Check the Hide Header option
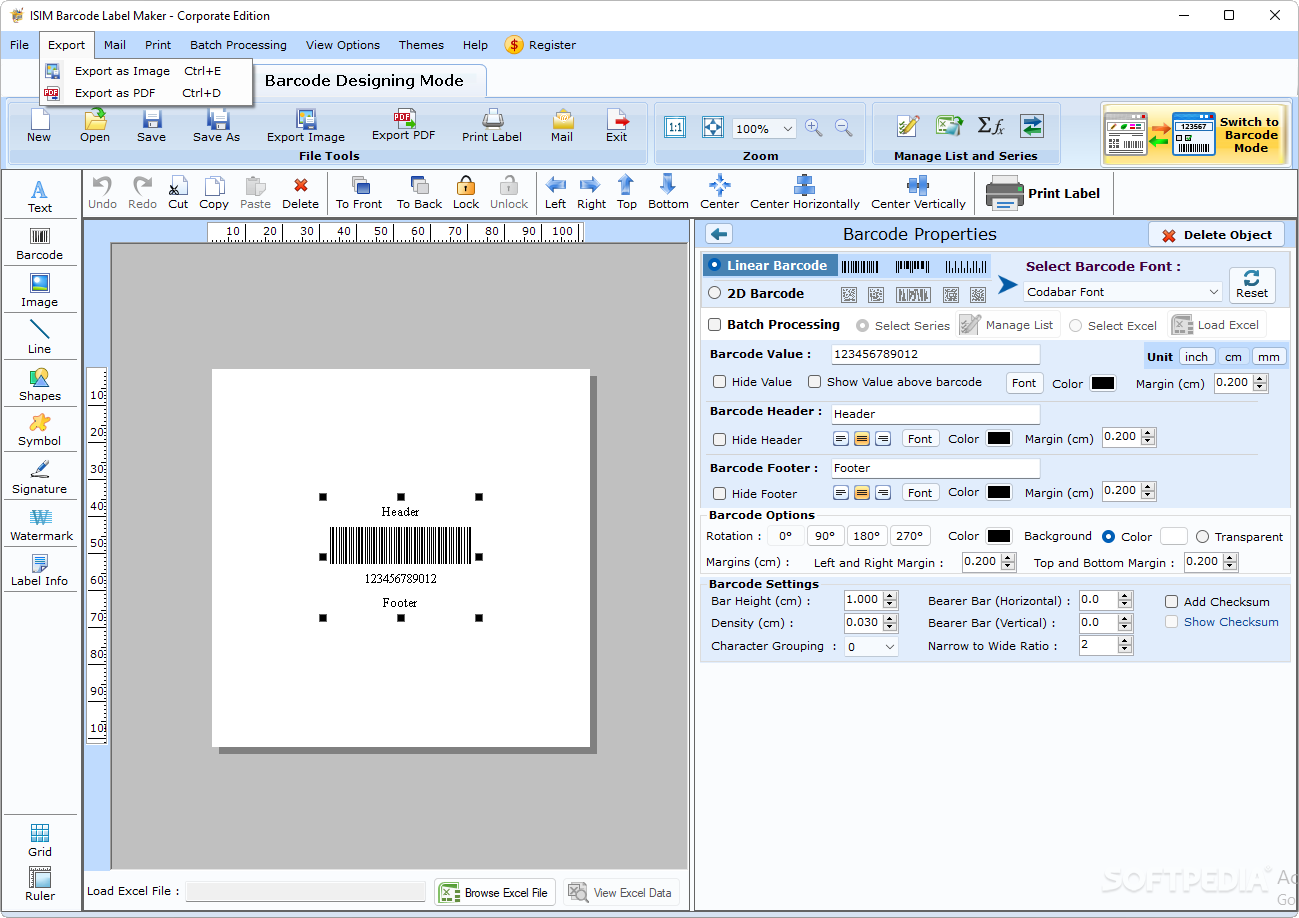 (x=719, y=439)
